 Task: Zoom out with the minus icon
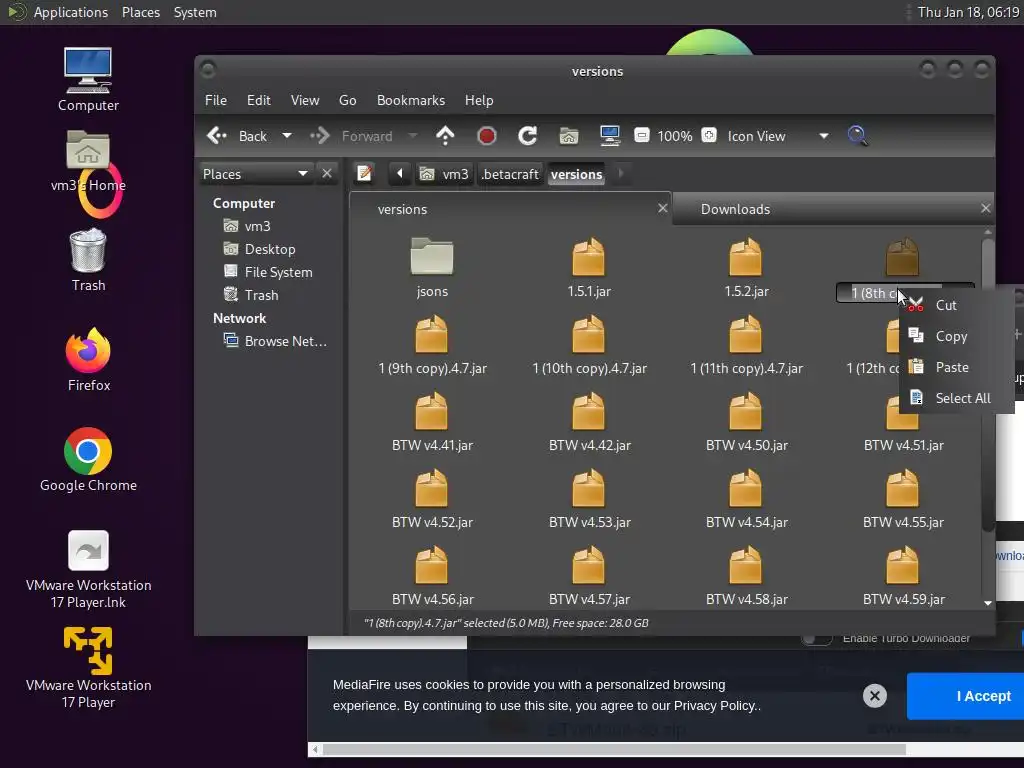point(642,136)
